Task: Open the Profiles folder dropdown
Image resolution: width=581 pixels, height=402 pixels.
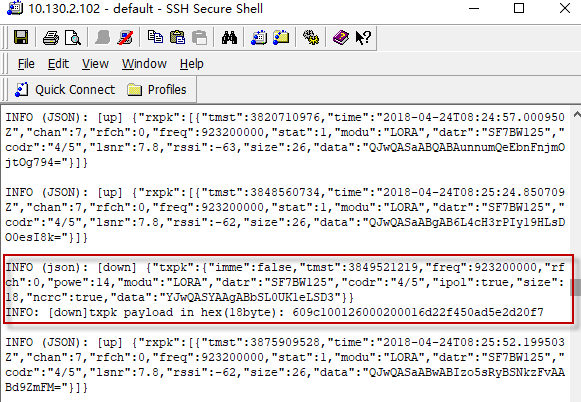Action: coord(157,90)
